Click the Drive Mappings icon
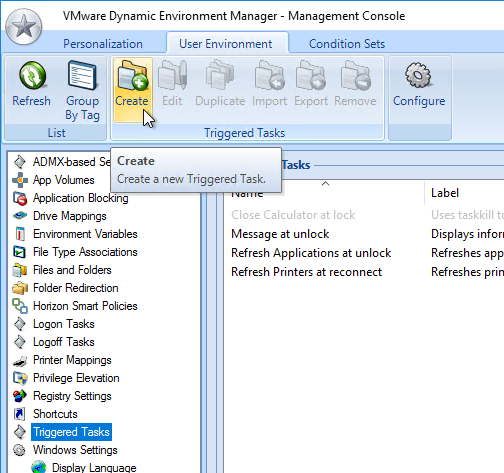 tap(20, 216)
